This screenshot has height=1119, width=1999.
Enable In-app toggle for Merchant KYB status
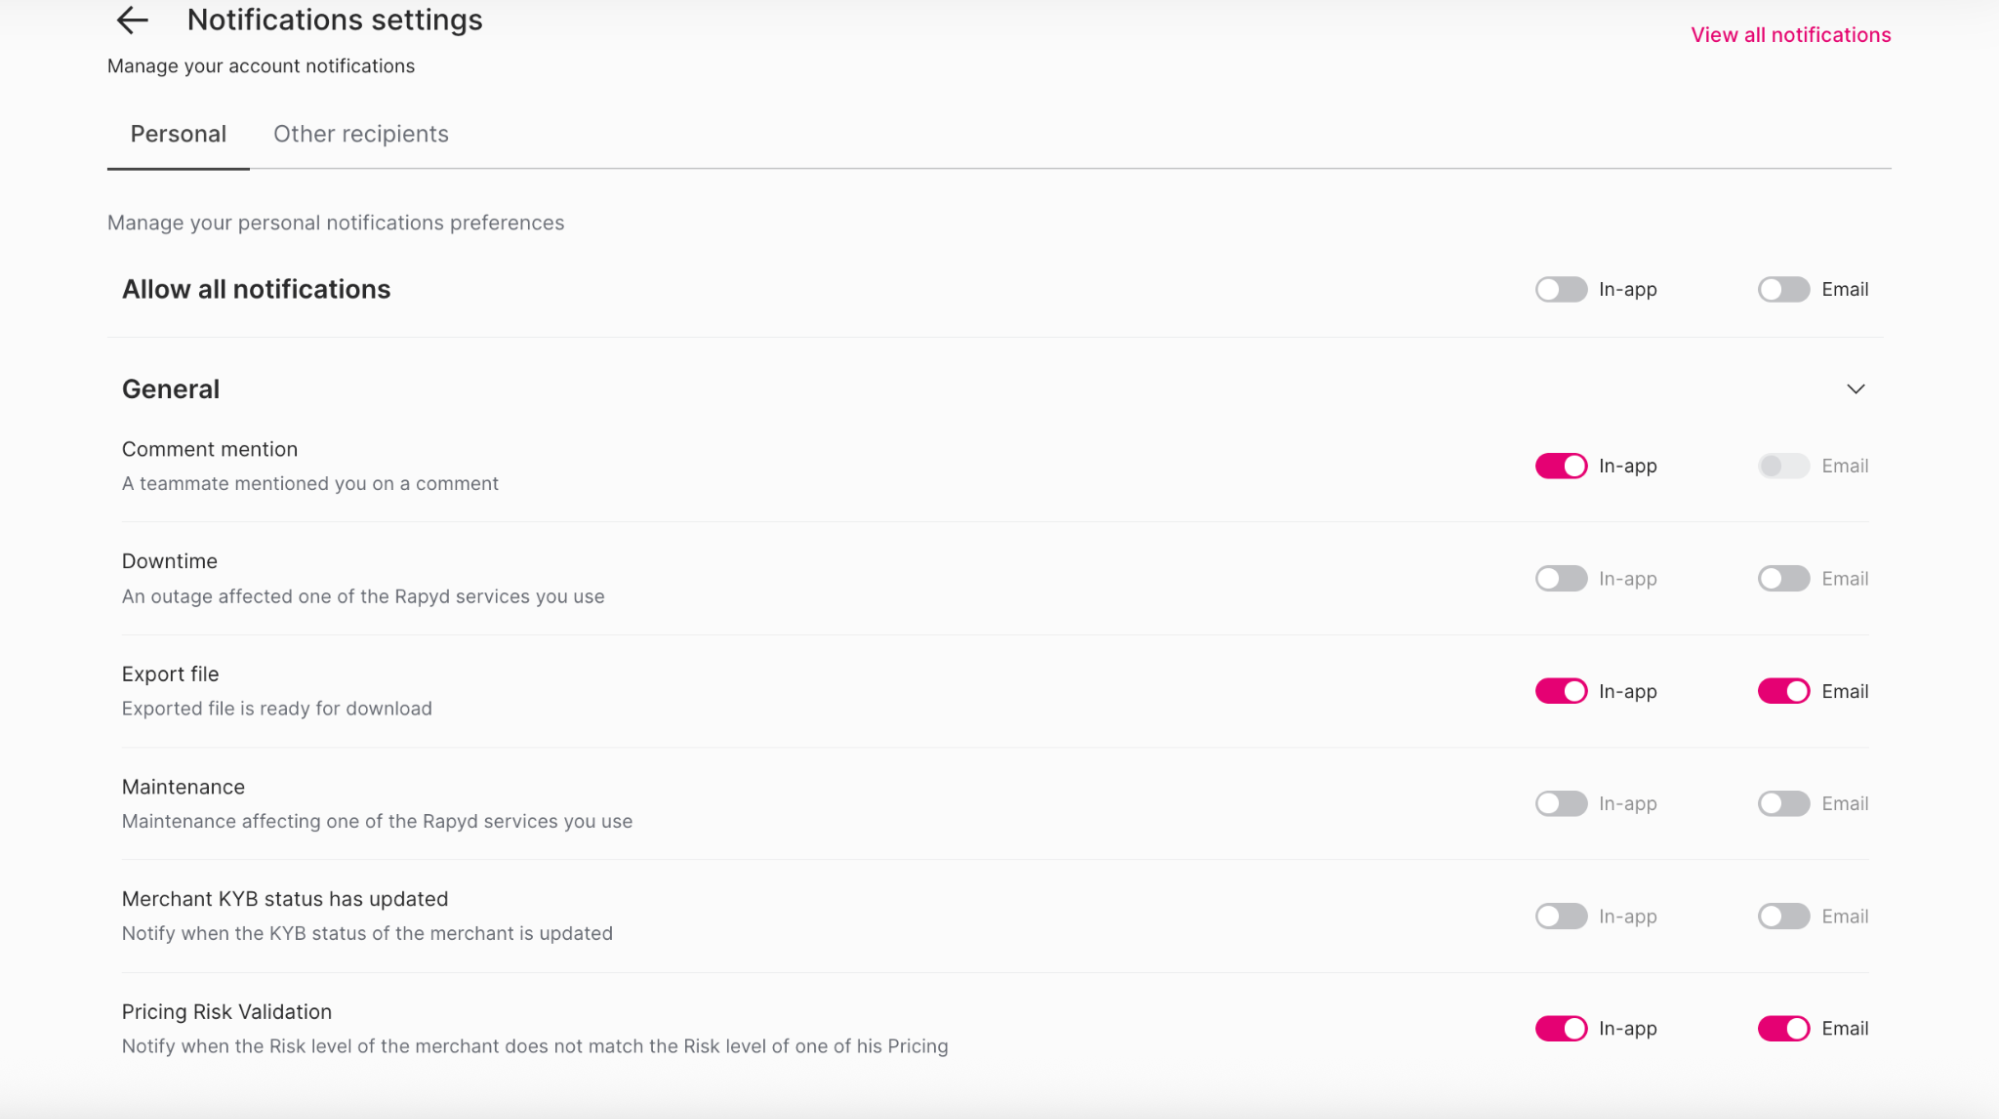click(1560, 915)
